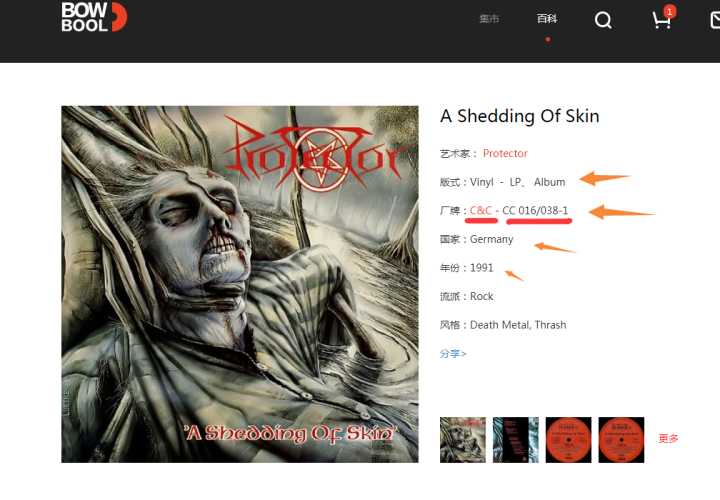
Task: Click the Germany country value
Action: pos(491,239)
